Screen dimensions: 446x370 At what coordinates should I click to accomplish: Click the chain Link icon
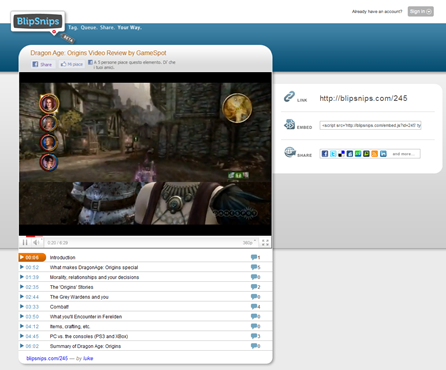[289, 97]
